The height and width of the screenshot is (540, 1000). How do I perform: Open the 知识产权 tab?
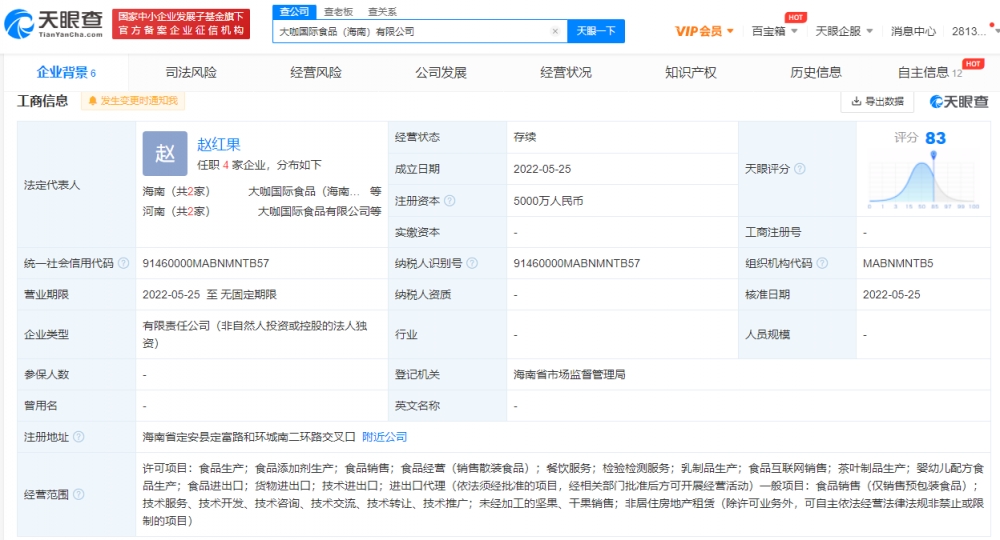click(x=691, y=73)
